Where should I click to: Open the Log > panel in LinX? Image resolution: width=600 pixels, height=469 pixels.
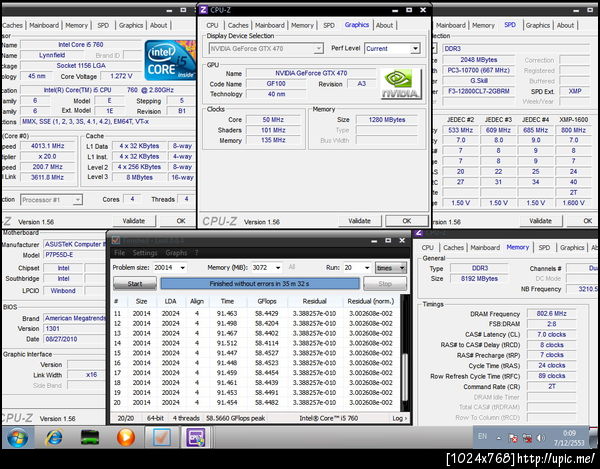point(399,418)
